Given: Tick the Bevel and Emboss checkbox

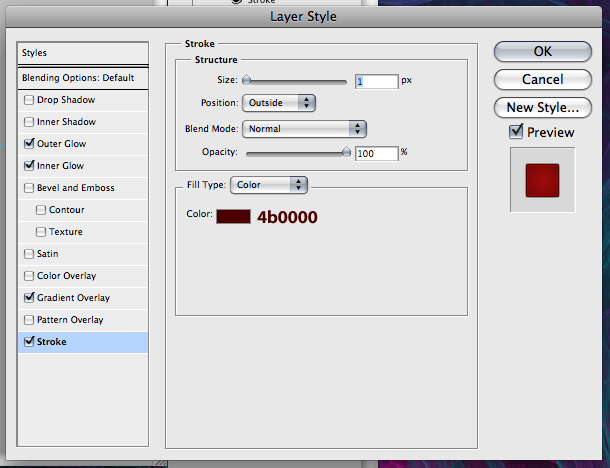Looking at the screenshot, I should coord(29,188).
